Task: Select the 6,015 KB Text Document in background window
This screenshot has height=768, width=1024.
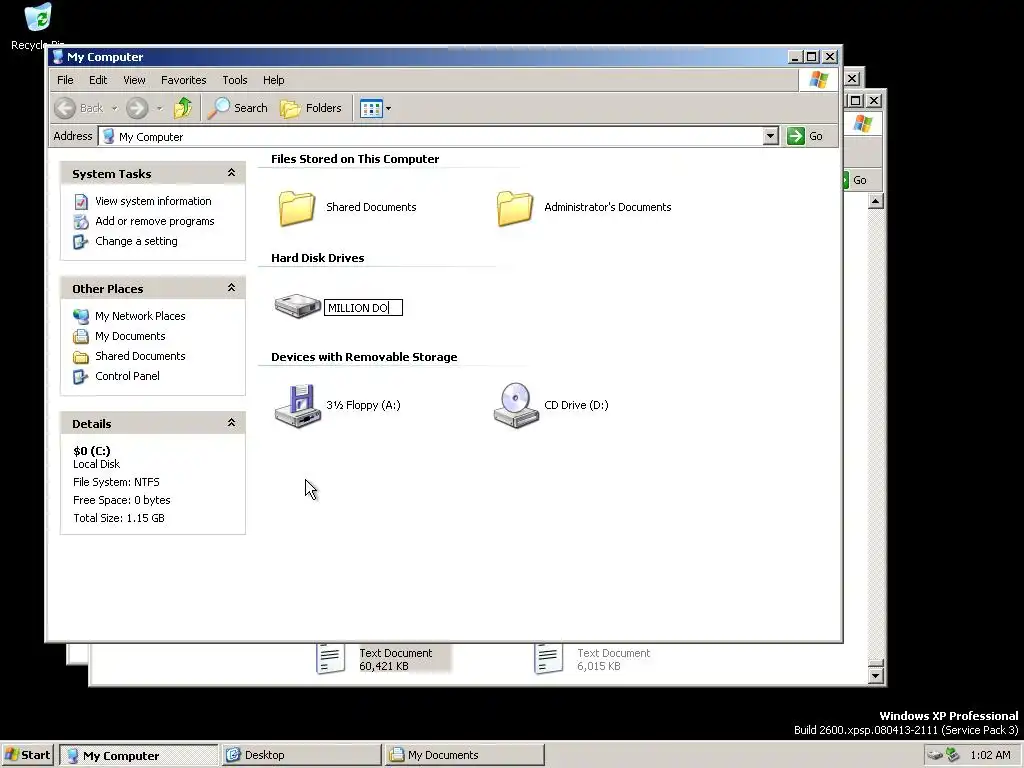Action: [x=592, y=659]
